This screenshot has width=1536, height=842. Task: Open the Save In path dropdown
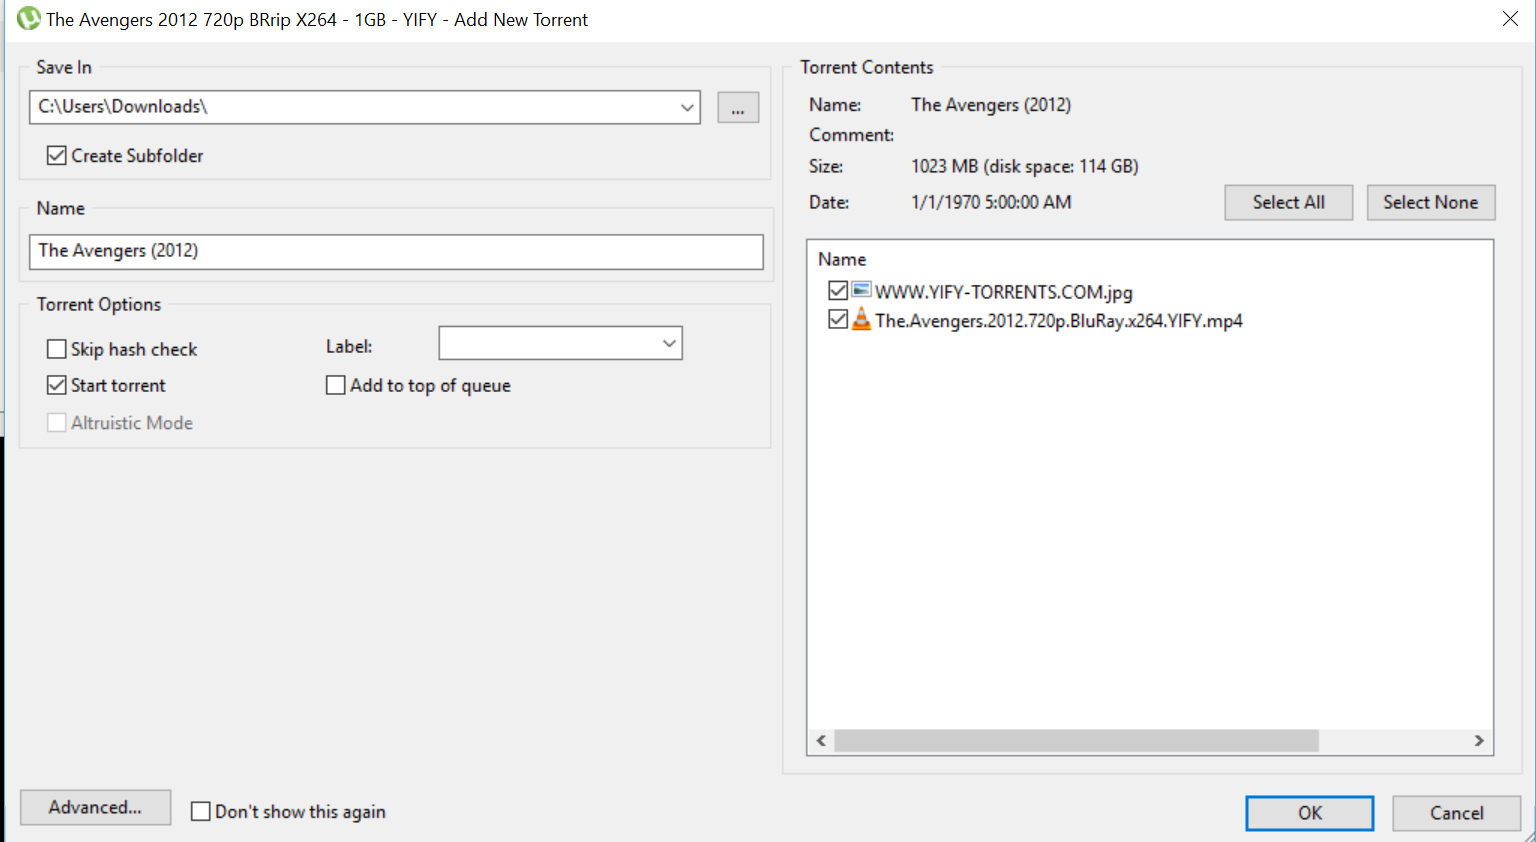(x=687, y=107)
